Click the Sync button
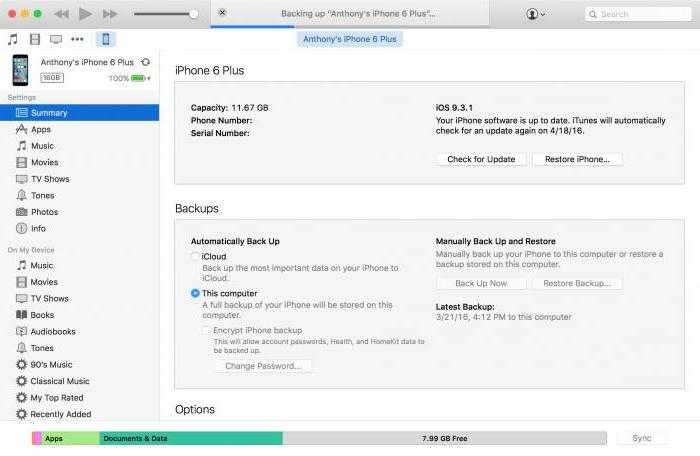 [x=642, y=439]
